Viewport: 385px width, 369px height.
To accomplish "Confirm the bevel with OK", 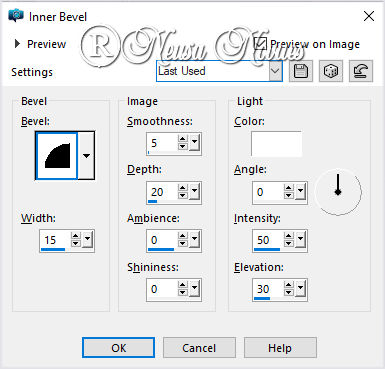I will coord(118,348).
